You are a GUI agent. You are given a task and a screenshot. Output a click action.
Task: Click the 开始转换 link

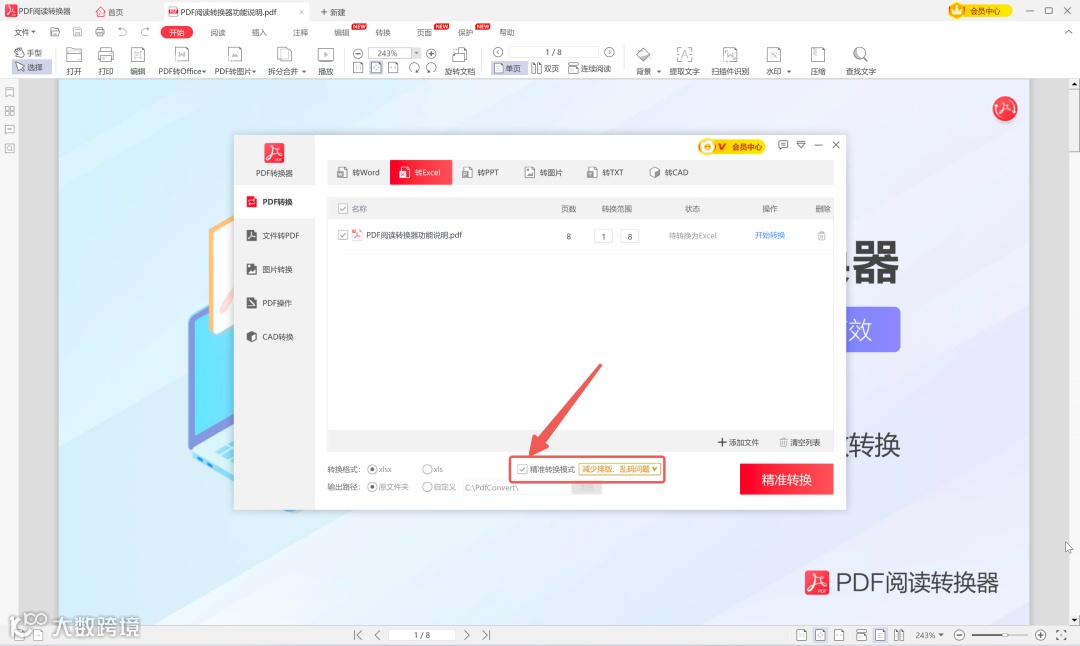pyautogui.click(x=769, y=235)
